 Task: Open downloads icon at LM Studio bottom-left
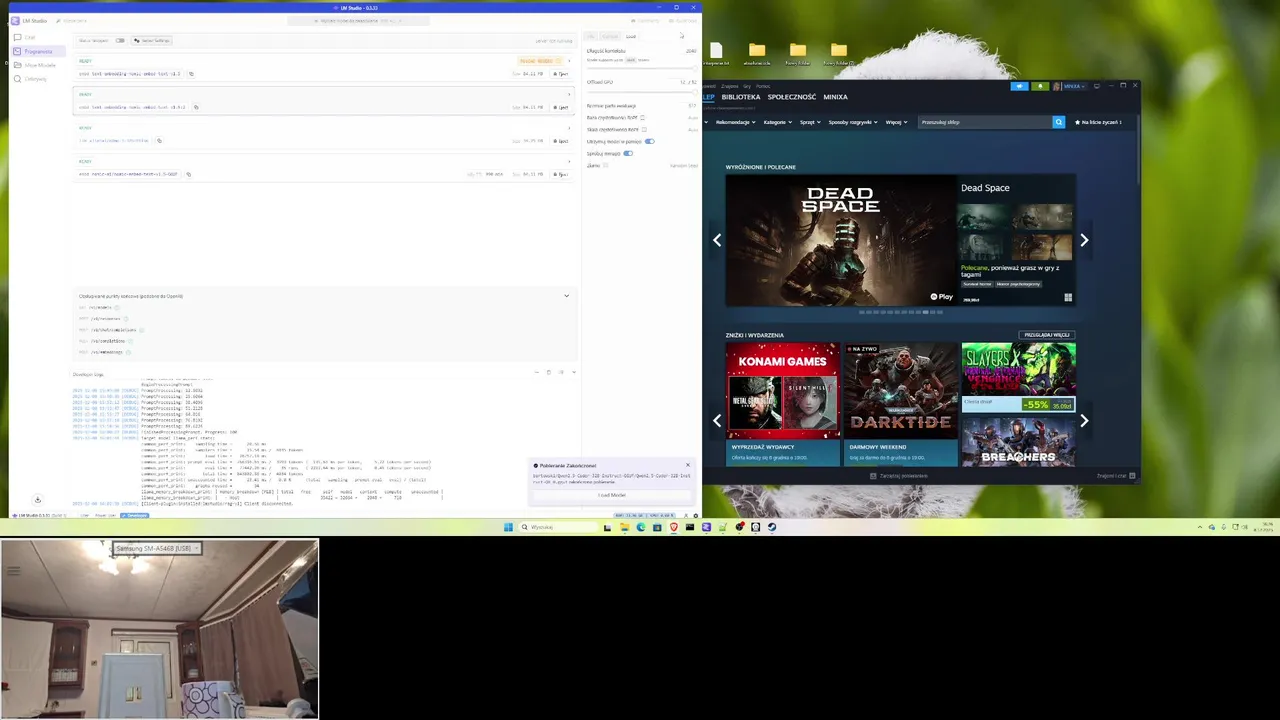pos(37,499)
